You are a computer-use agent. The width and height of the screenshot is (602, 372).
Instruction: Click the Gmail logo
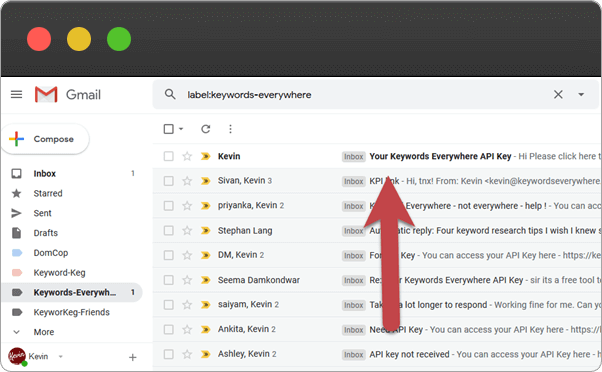[x=68, y=94]
